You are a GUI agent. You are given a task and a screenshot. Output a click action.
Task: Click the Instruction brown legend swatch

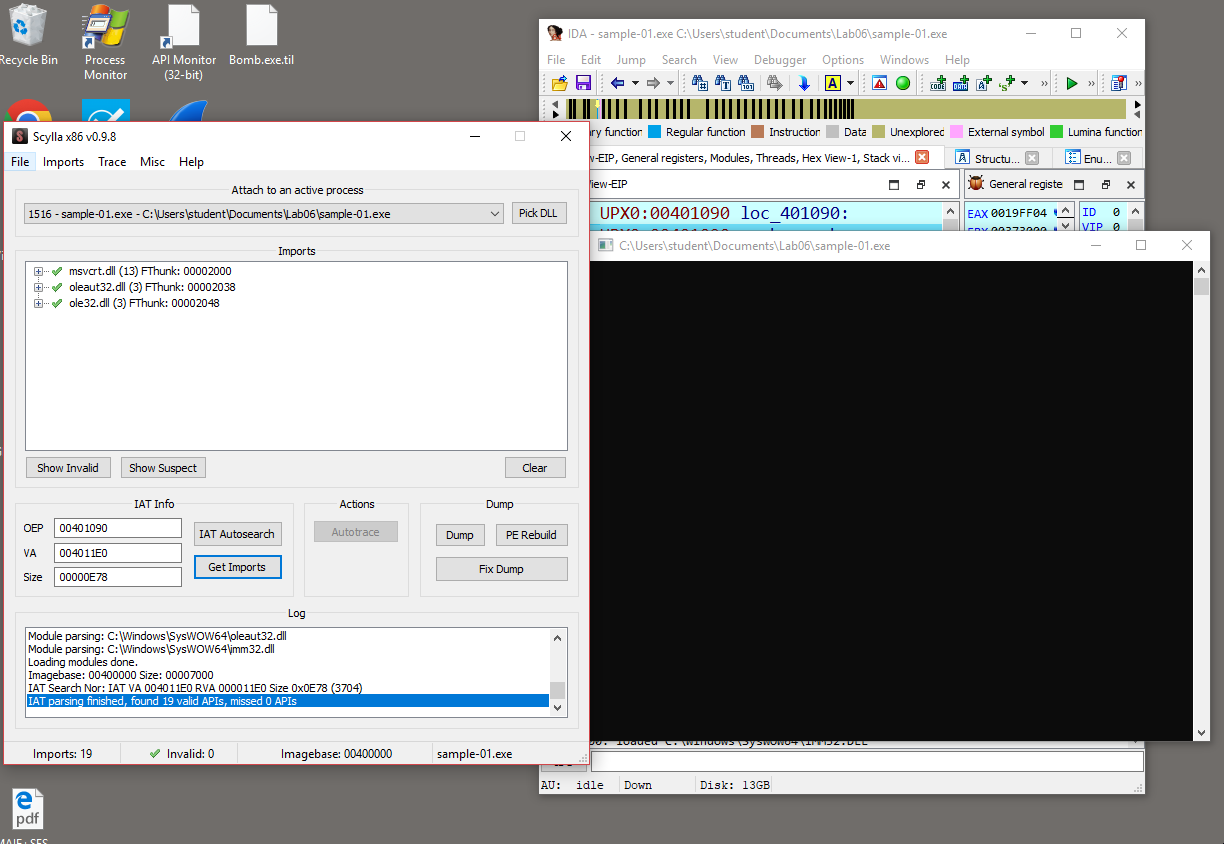pyautogui.click(x=758, y=132)
